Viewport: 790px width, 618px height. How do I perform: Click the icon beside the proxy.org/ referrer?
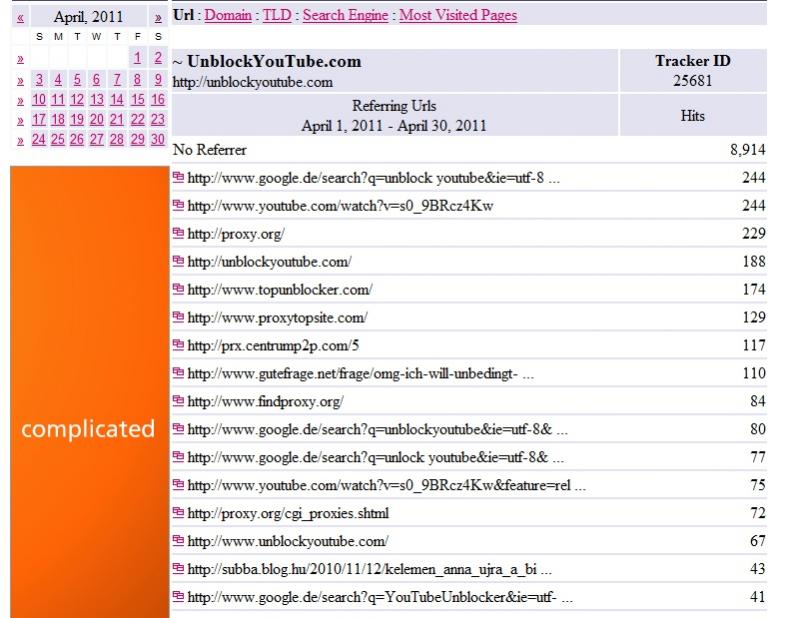179,234
